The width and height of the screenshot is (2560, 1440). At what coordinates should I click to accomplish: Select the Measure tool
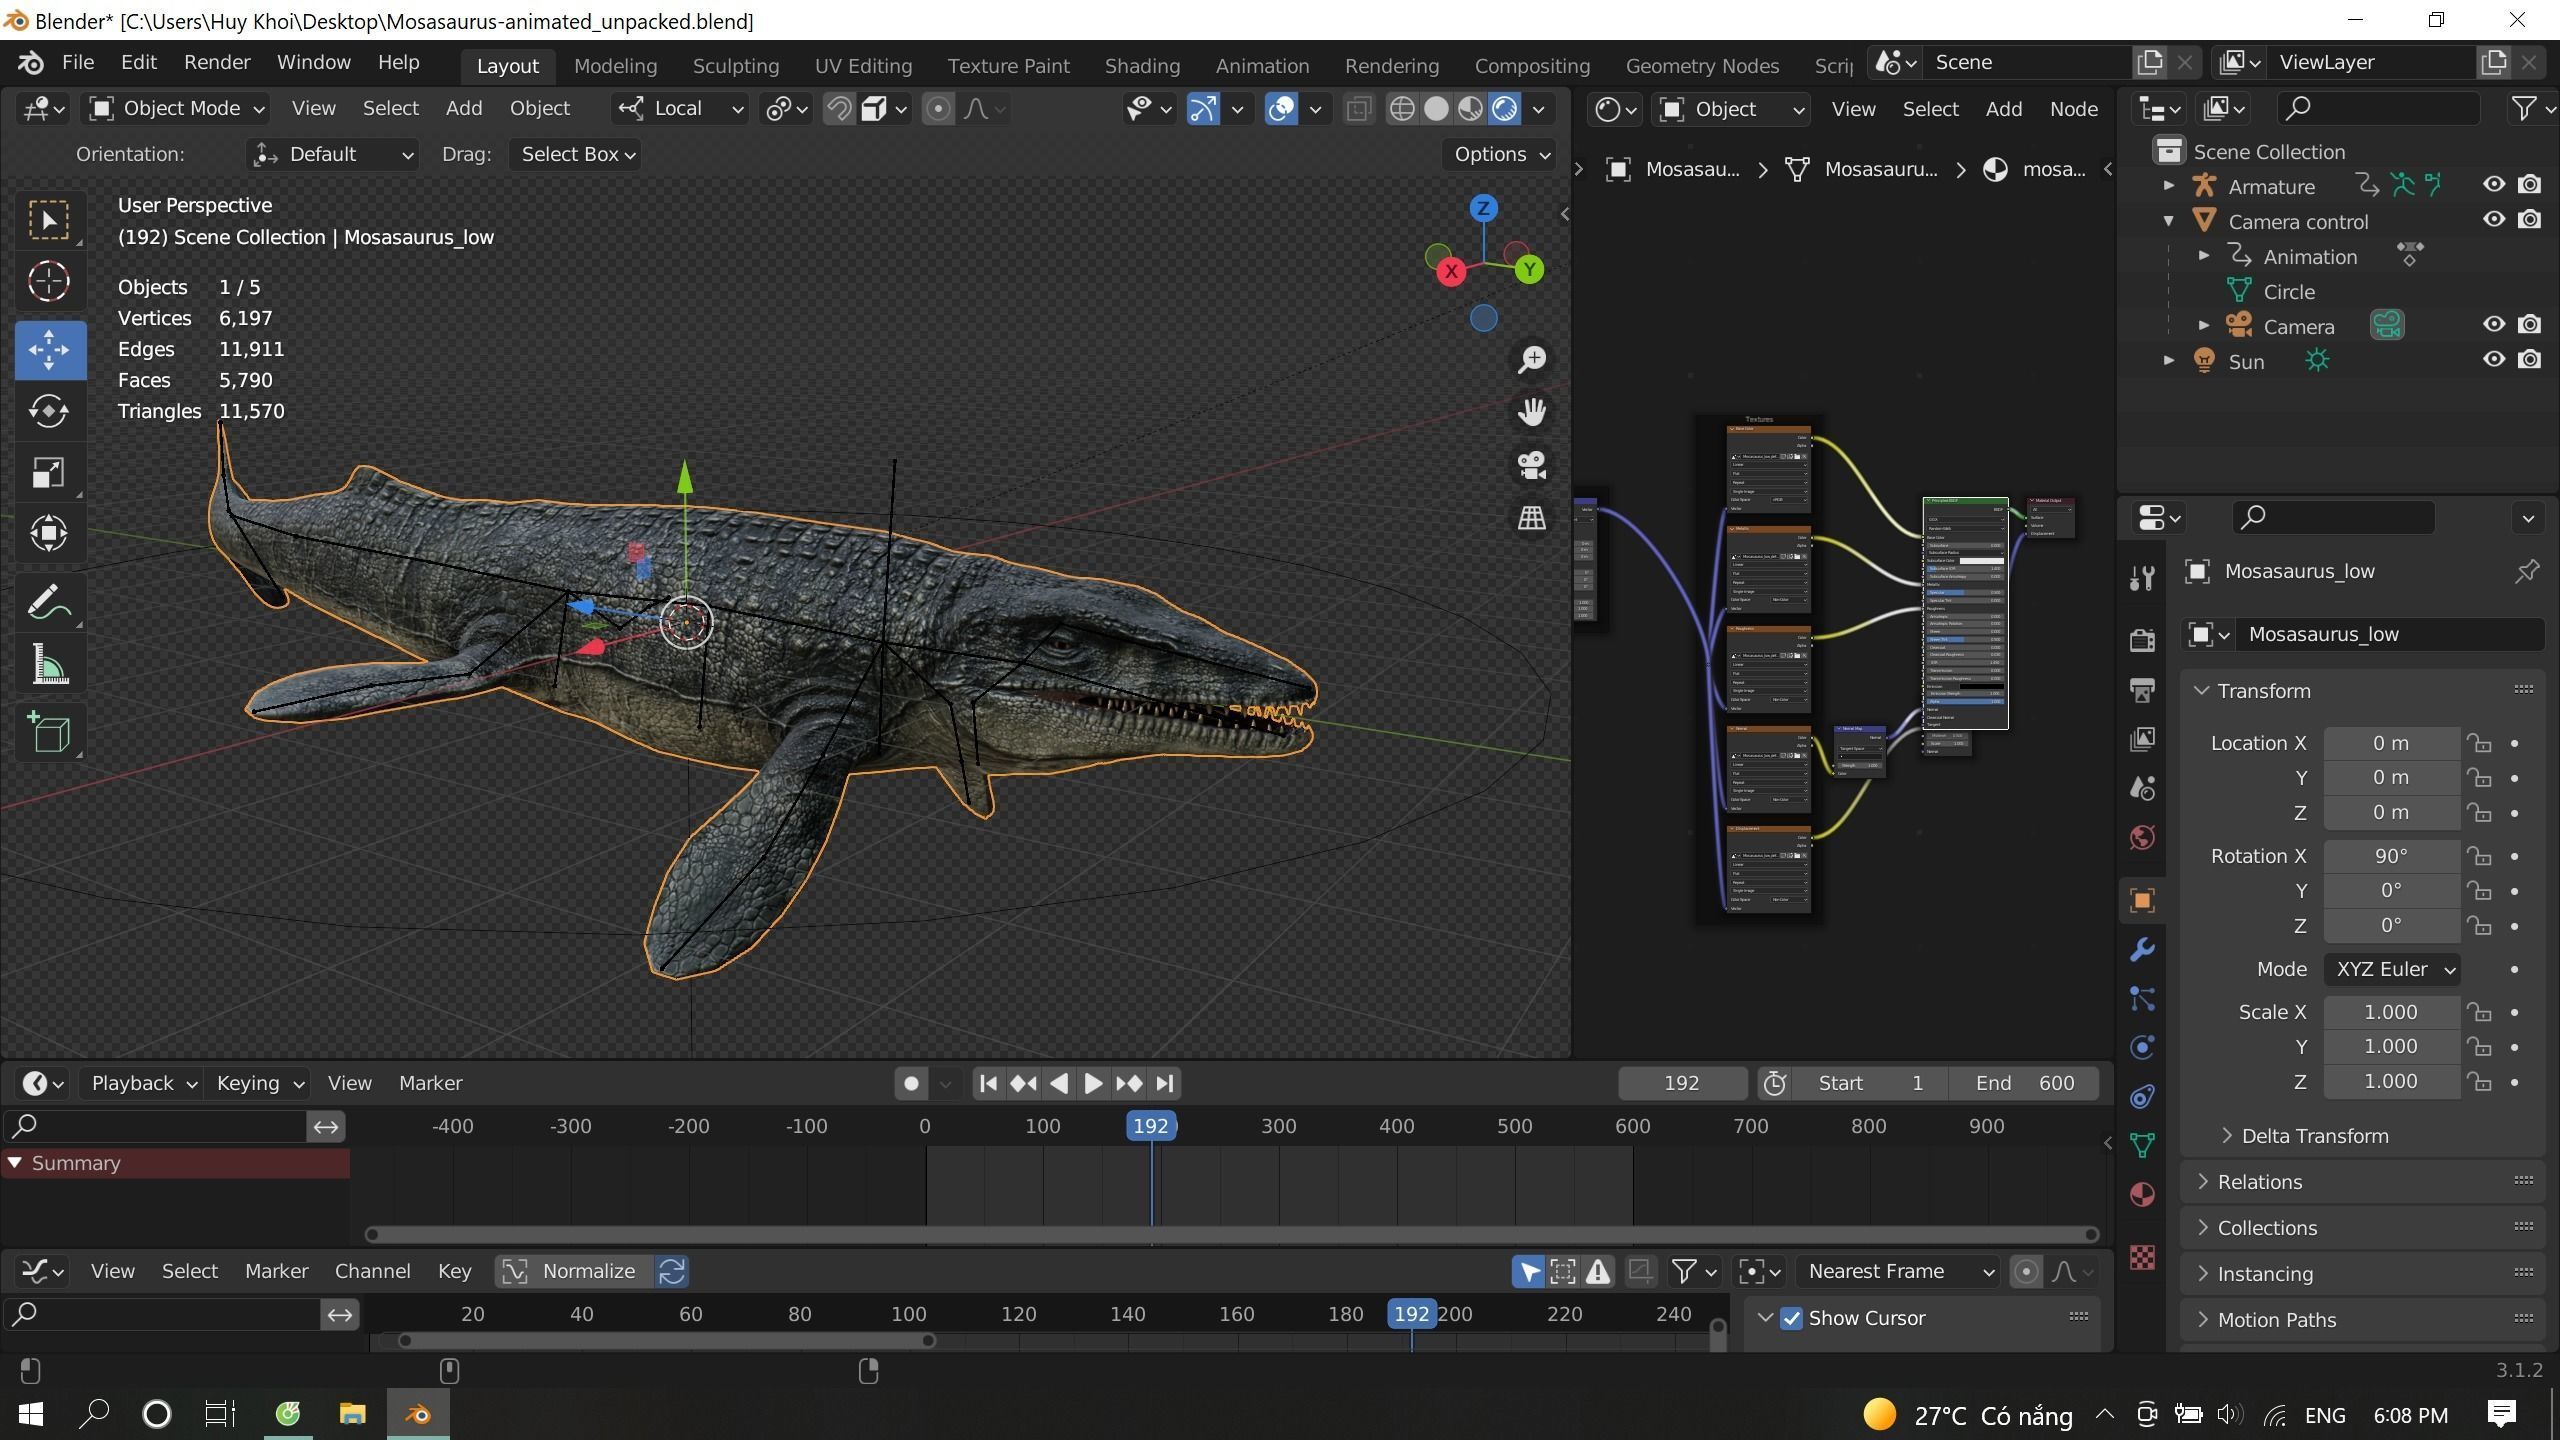tap(48, 664)
